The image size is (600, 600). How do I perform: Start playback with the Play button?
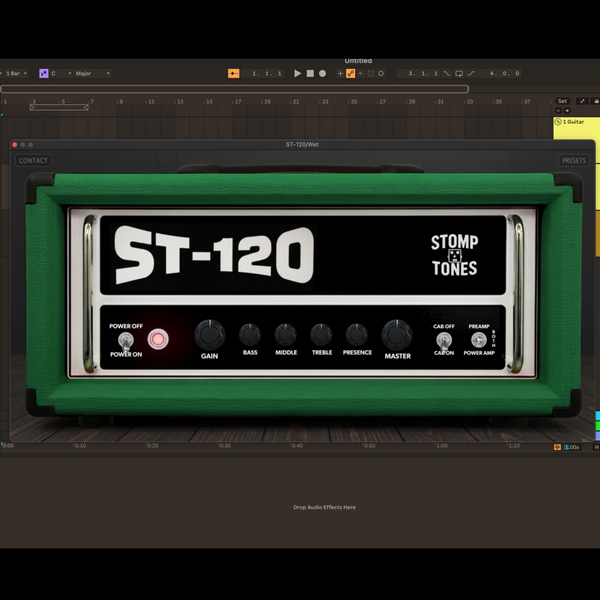click(x=297, y=73)
